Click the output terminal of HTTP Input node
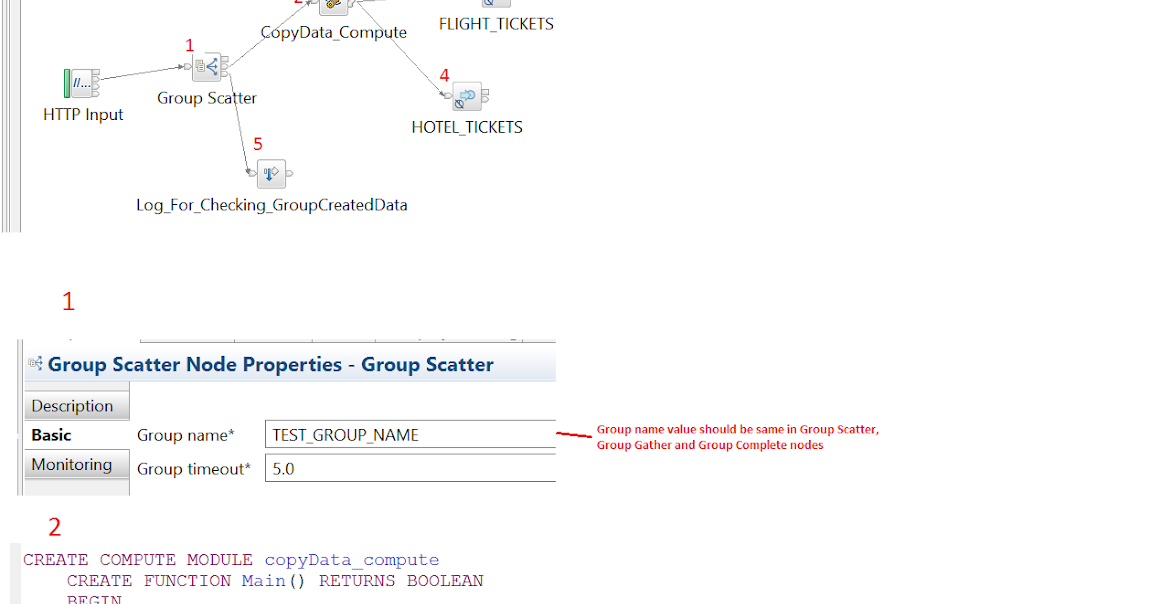Viewport: 1150px width, 604px height. [x=96, y=80]
